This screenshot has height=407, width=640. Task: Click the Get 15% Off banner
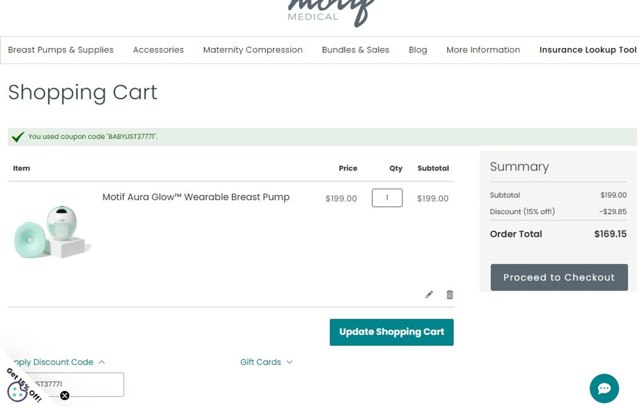pos(24,384)
